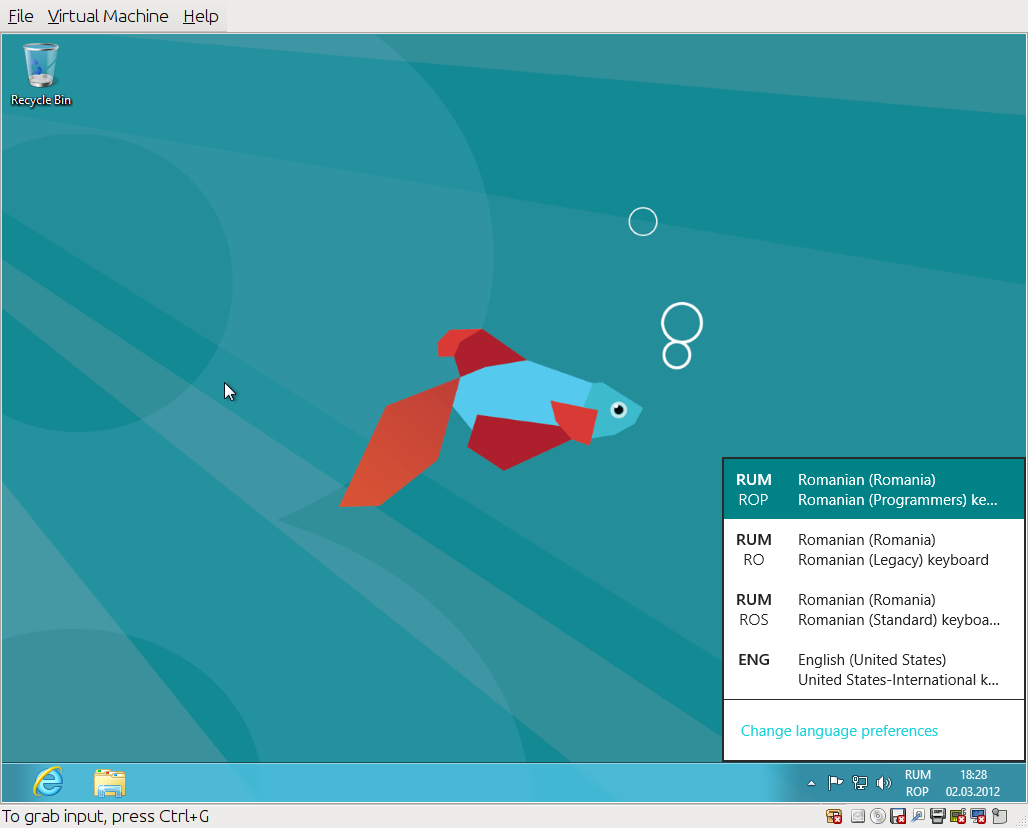The image size is (1028, 828).
Task: Select English United States-International keyboard
Action: 874,669
